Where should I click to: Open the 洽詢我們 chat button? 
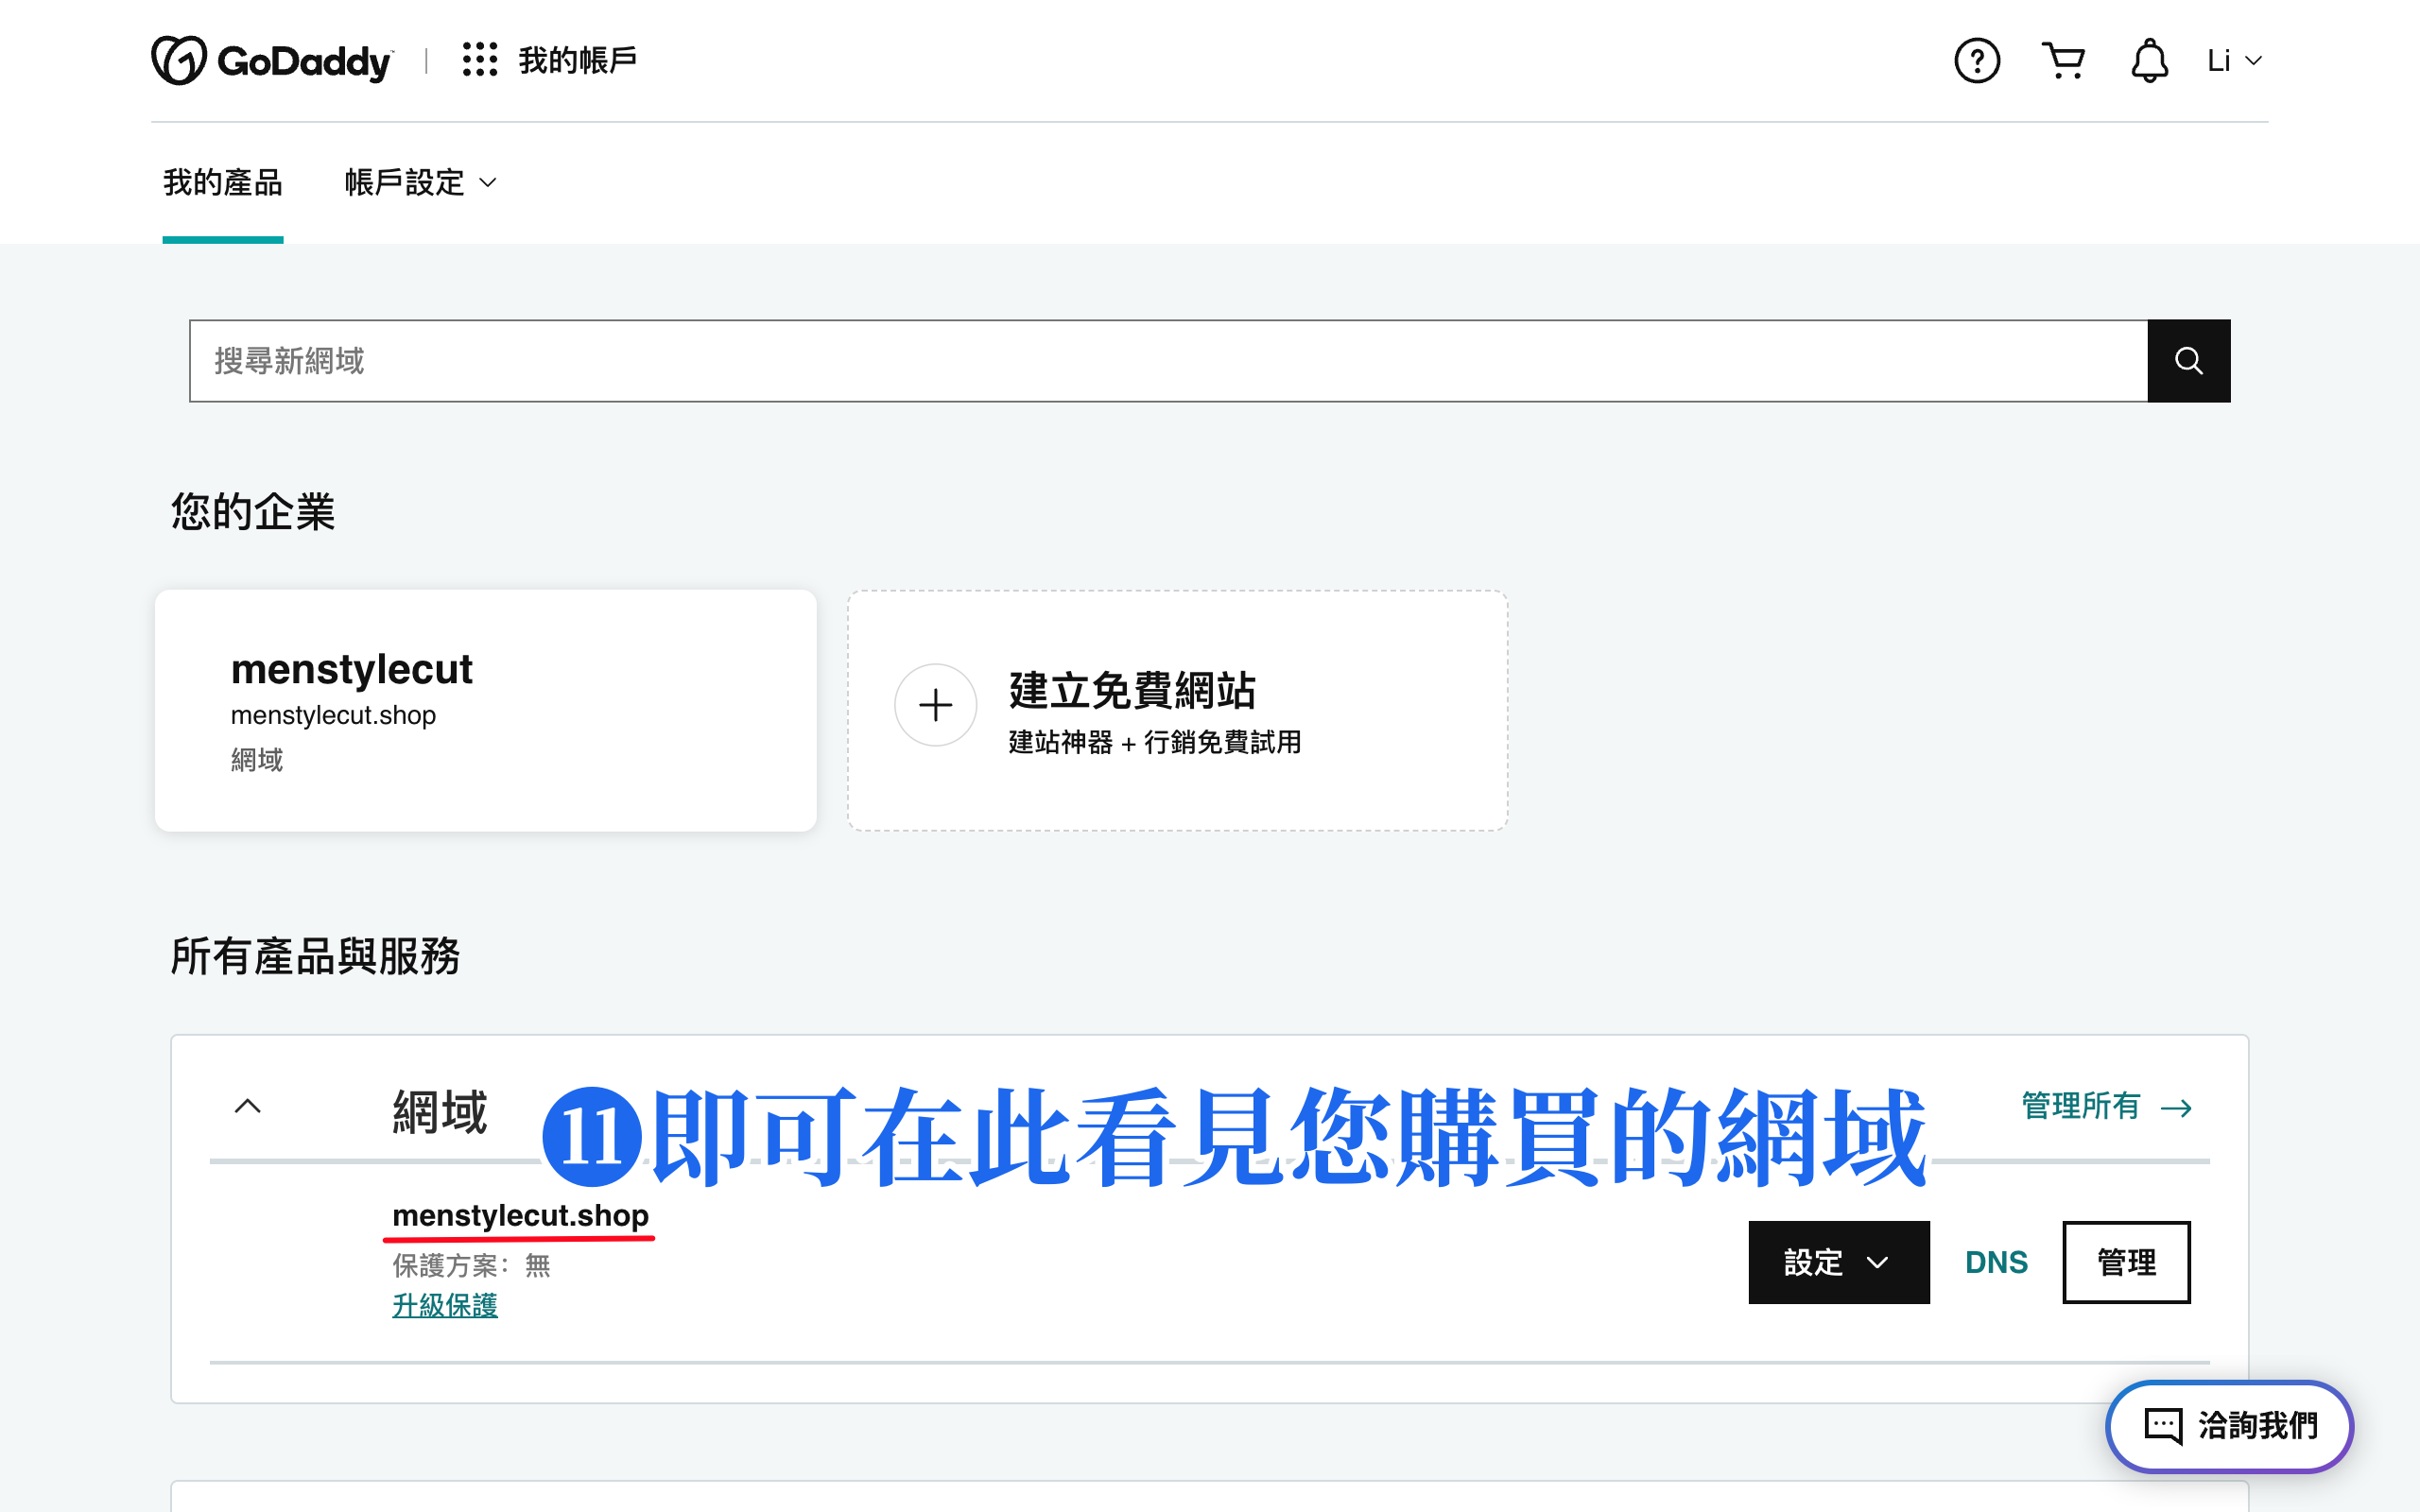[x=2230, y=1426]
